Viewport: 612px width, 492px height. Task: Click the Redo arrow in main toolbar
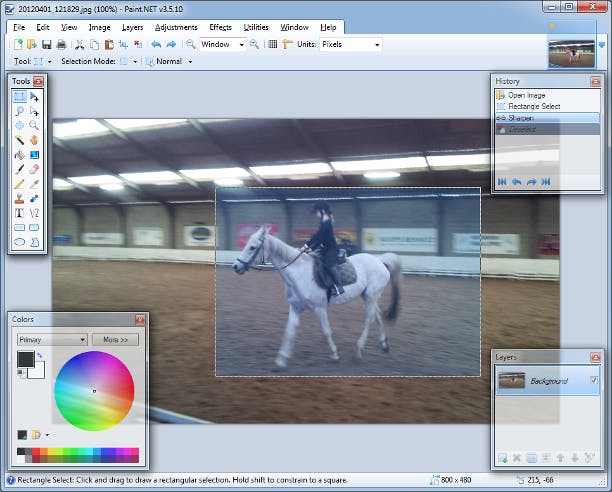(x=171, y=44)
